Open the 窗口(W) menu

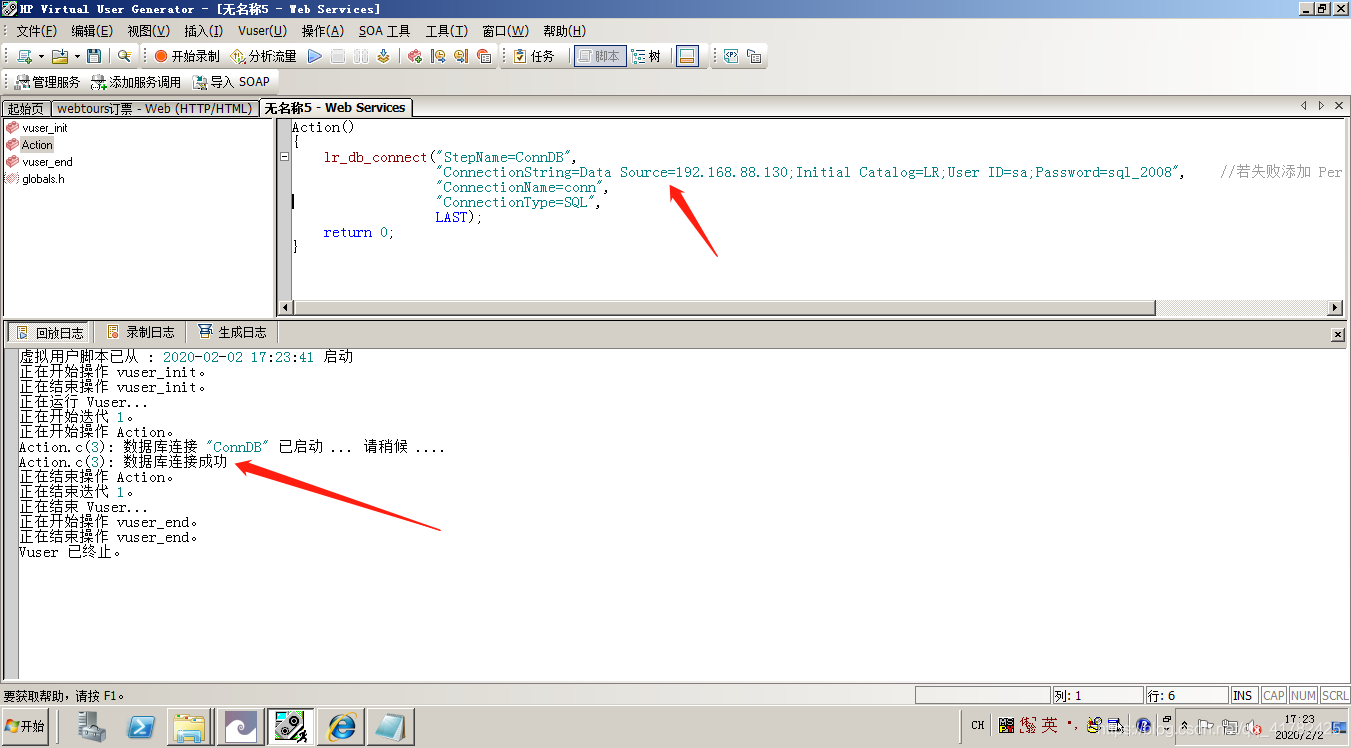click(x=505, y=31)
